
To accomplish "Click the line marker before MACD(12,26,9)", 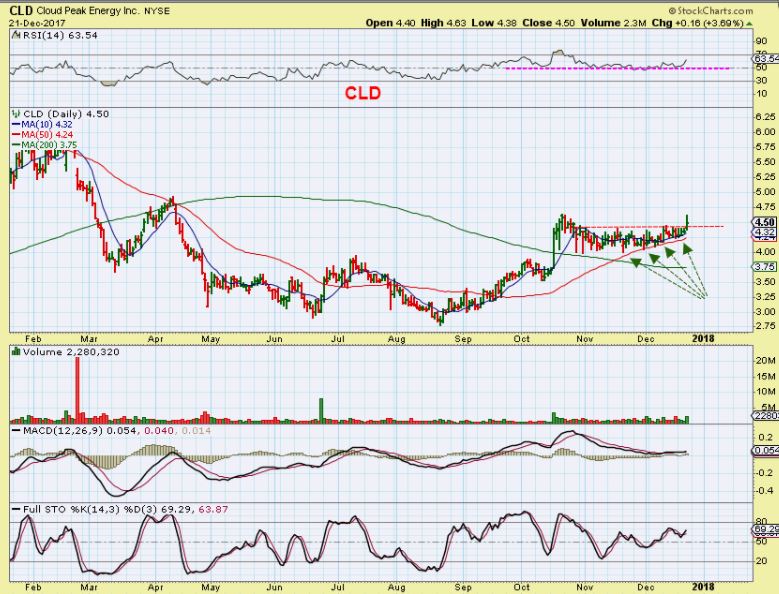I will [x=16, y=431].
